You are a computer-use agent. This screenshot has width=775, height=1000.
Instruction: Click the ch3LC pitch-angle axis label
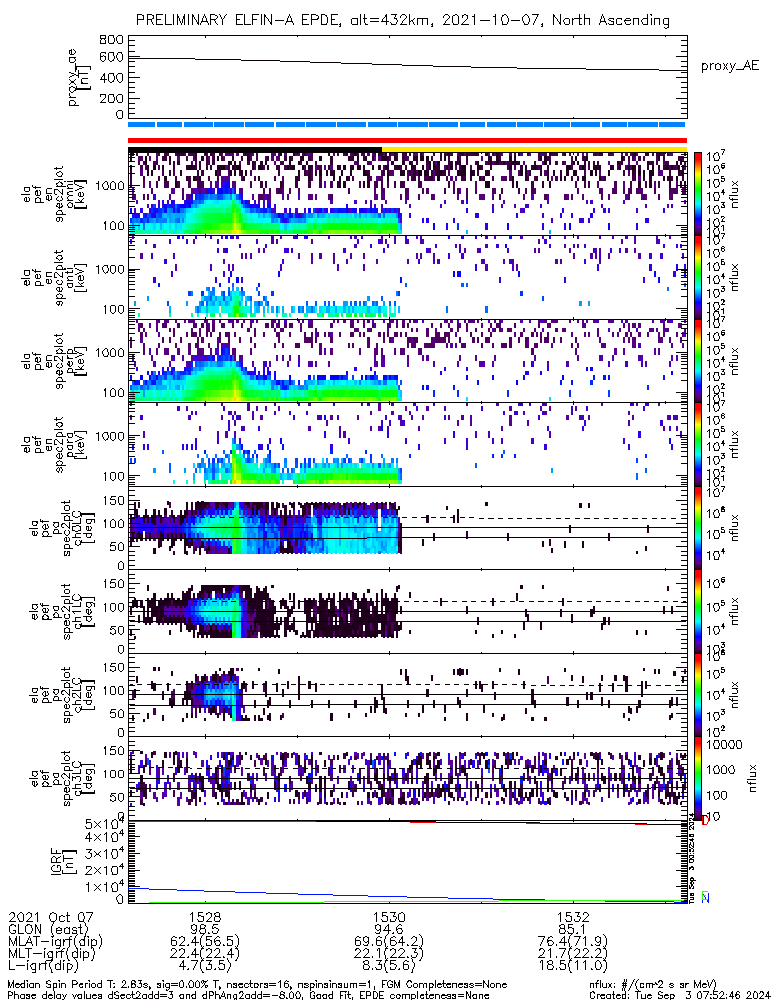pos(78,779)
